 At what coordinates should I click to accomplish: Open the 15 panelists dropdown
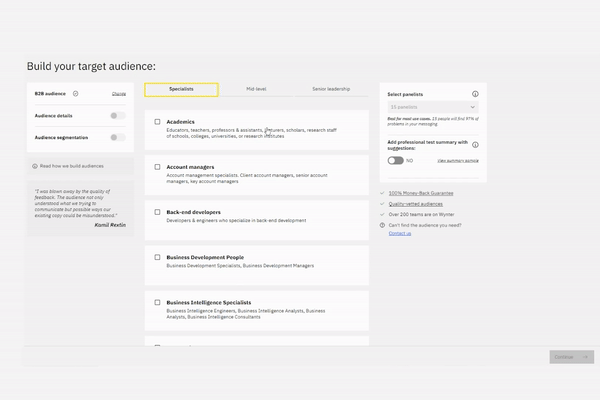pos(433,107)
